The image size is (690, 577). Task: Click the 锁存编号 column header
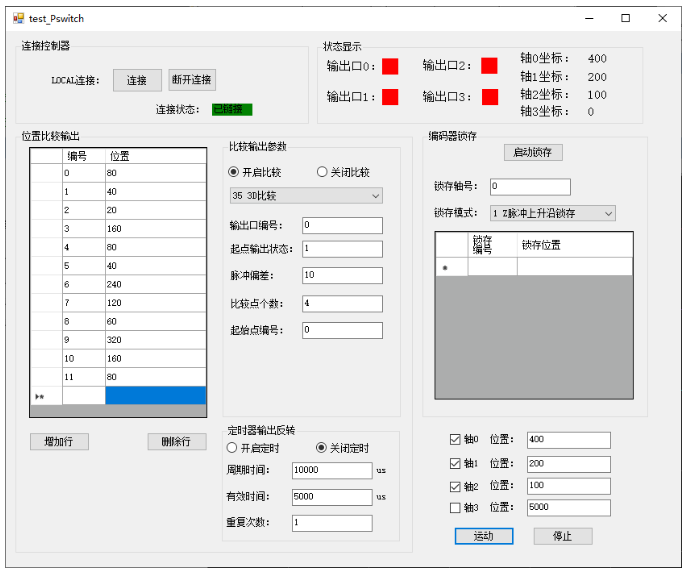[492, 245]
